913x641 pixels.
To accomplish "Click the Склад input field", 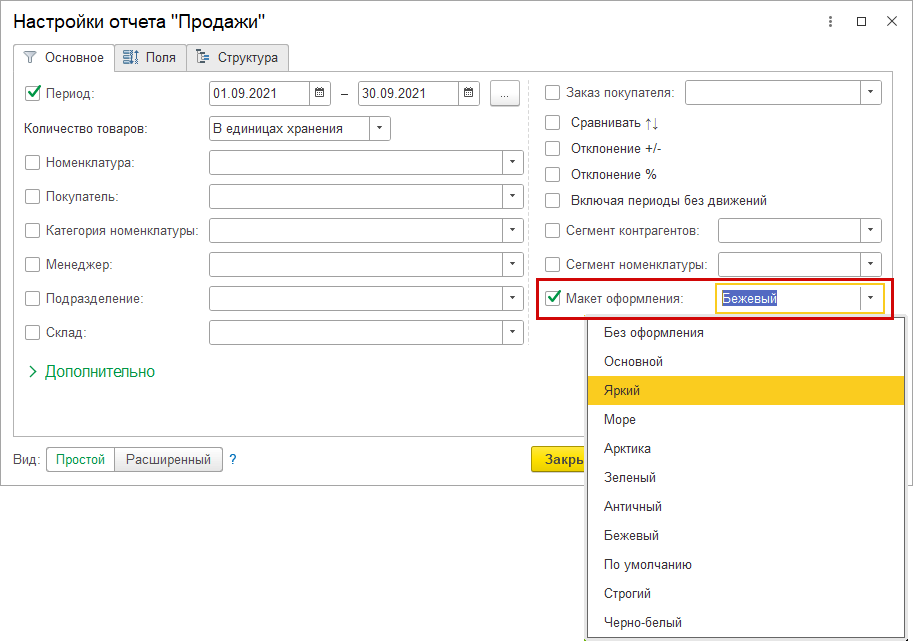I will 356,332.
